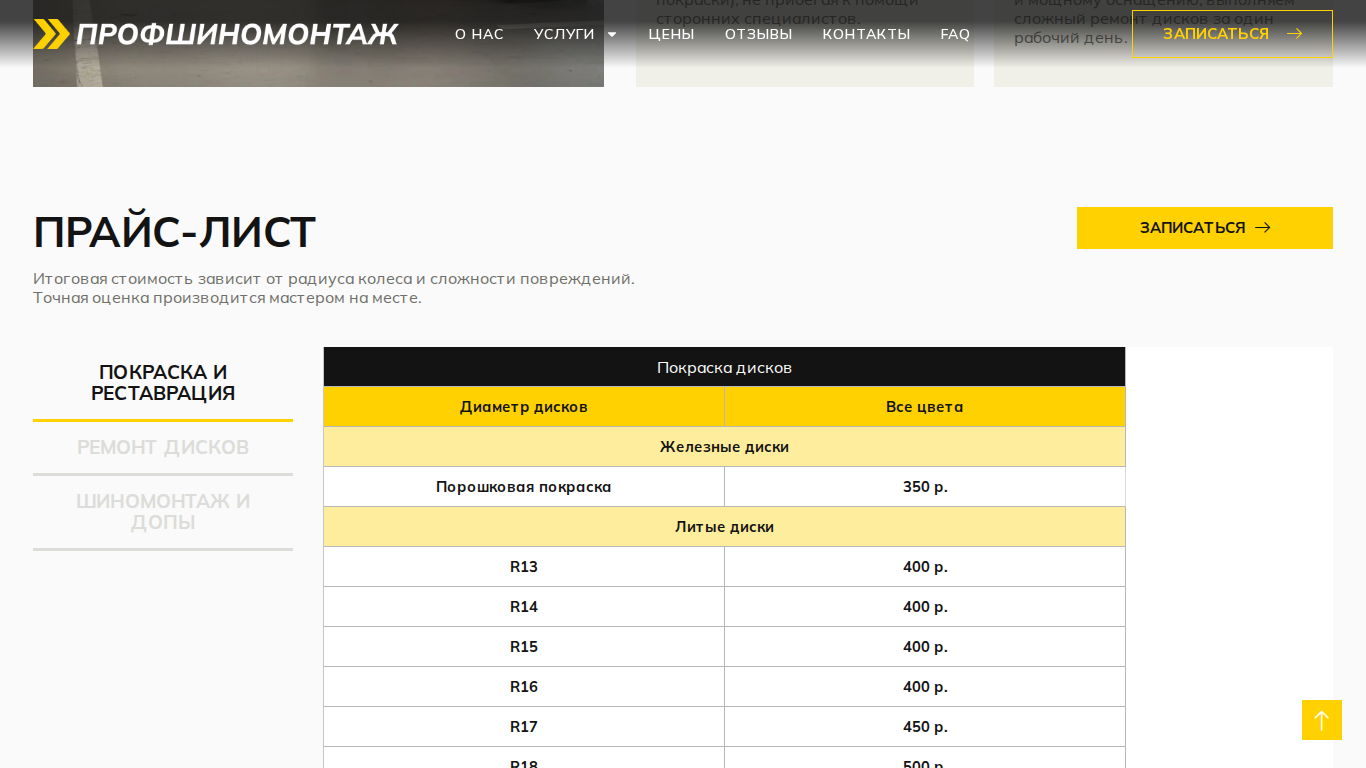Click the ПРОФШИНОМОНТАЖ logo text

[237, 34]
